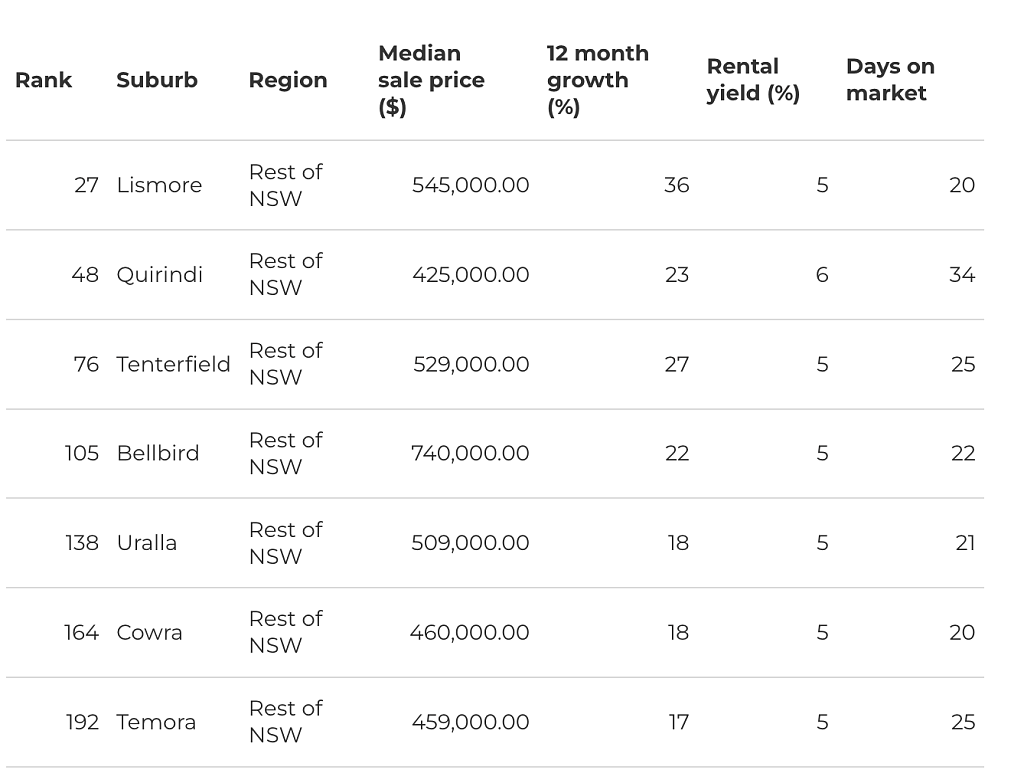The width and height of the screenshot is (1024, 783).
Task: Click the Median sale price header
Action: coord(431,80)
